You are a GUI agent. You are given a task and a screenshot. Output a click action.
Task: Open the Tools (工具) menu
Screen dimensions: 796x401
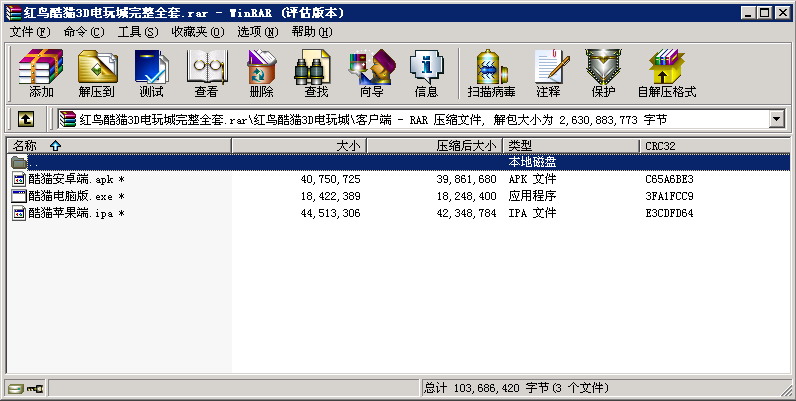point(138,32)
